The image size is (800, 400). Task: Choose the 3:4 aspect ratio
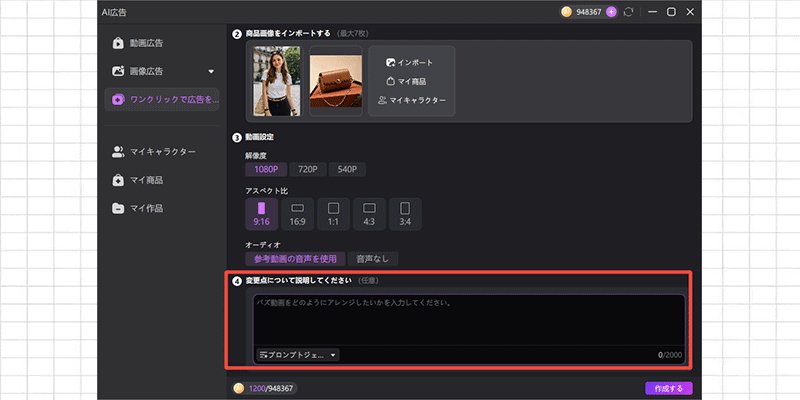[x=405, y=214]
